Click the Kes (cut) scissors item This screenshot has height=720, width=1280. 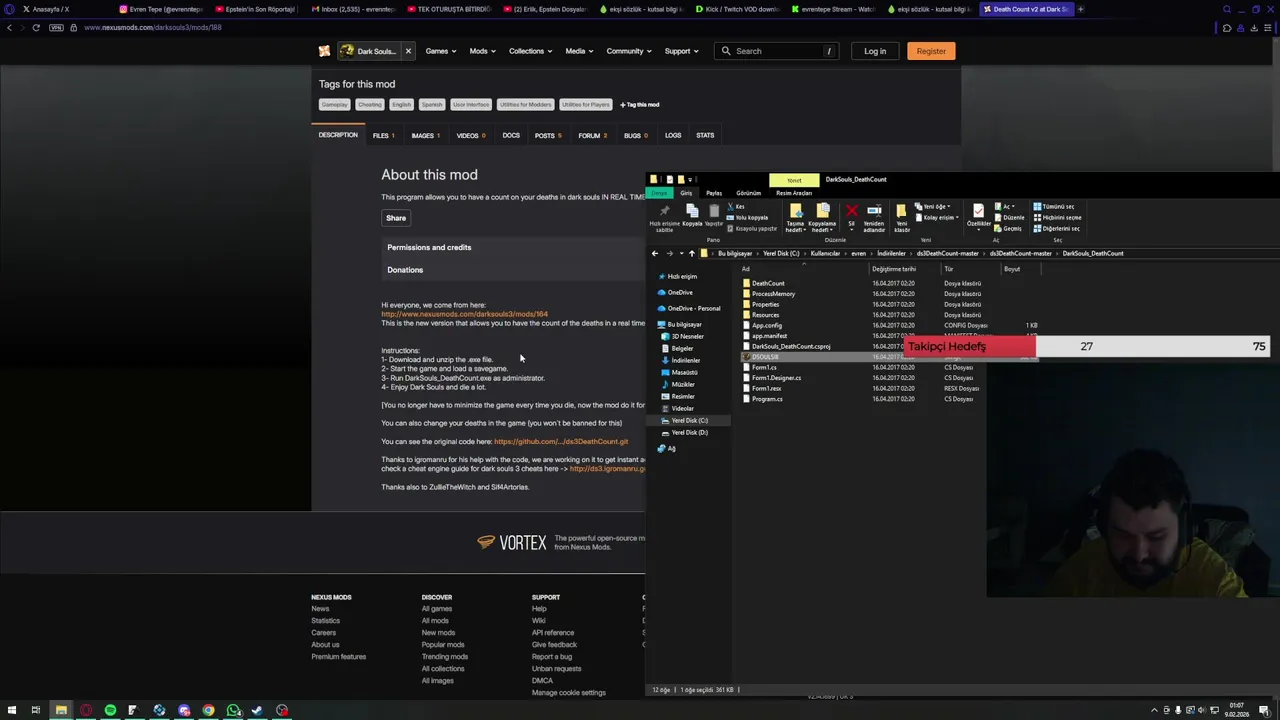pyautogui.click(x=737, y=207)
